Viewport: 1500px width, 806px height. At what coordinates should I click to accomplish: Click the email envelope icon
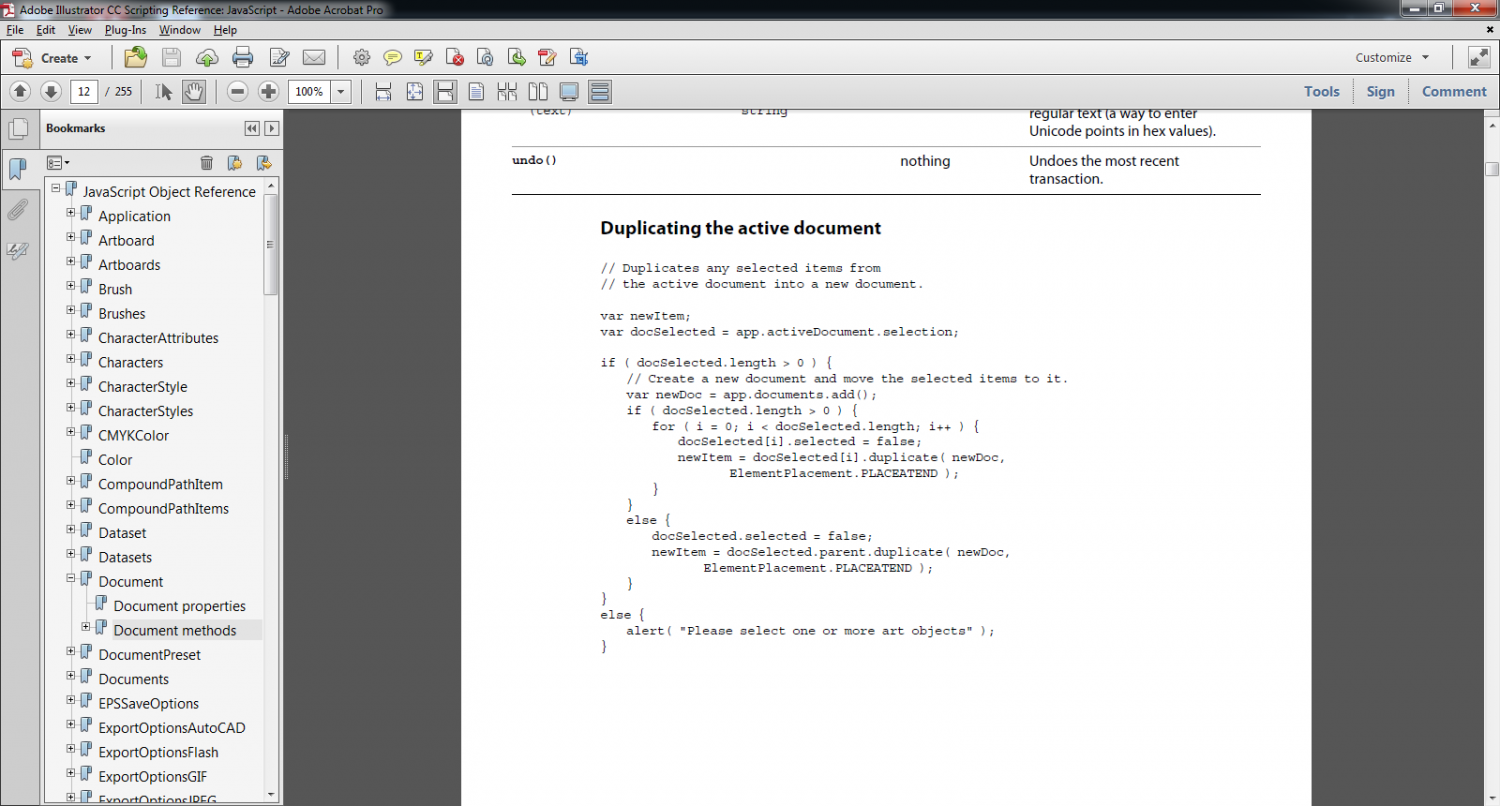coord(314,57)
